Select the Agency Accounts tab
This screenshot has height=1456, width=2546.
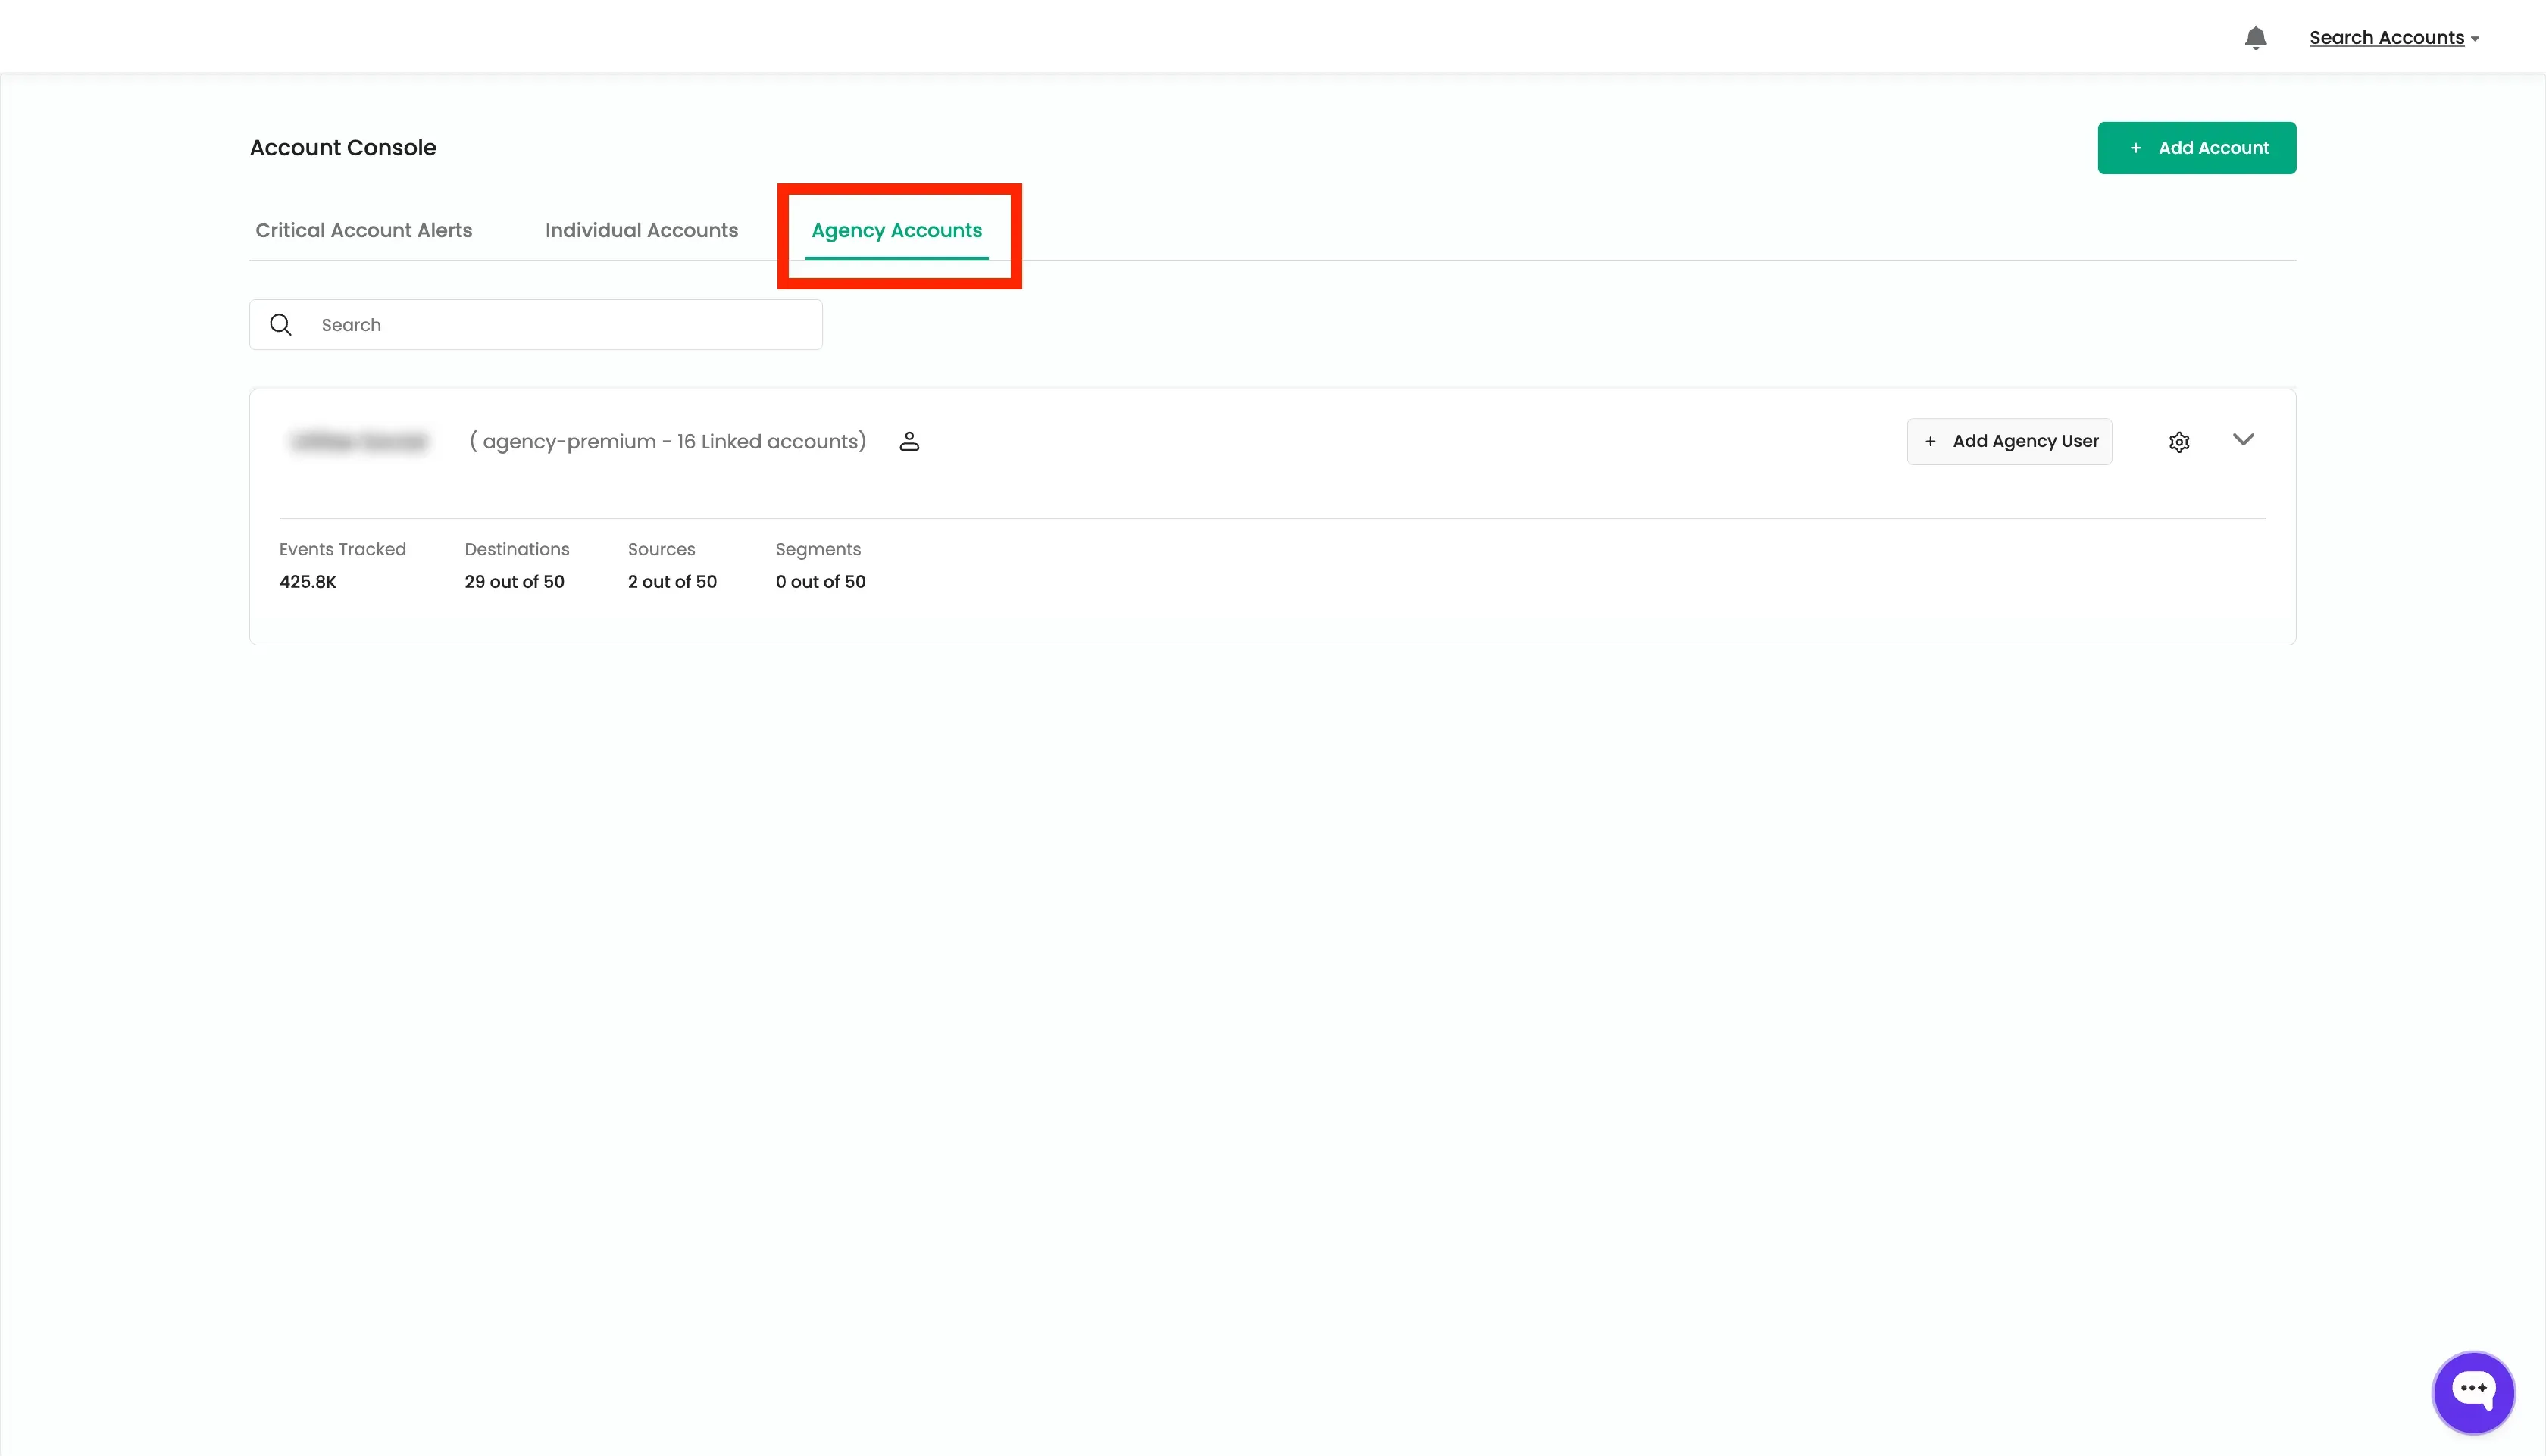point(897,231)
